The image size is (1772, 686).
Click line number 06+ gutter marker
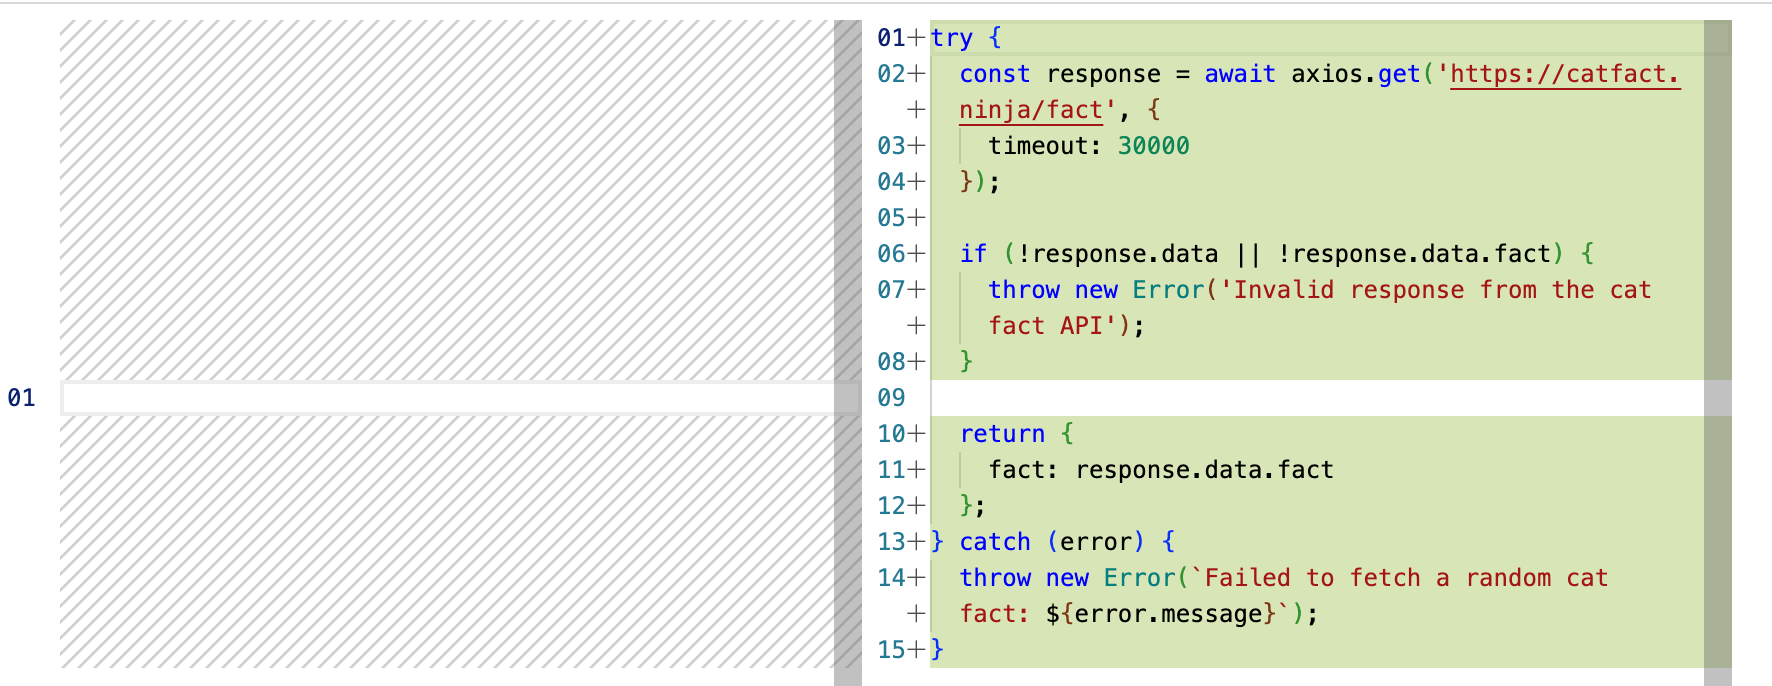[901, 254]
